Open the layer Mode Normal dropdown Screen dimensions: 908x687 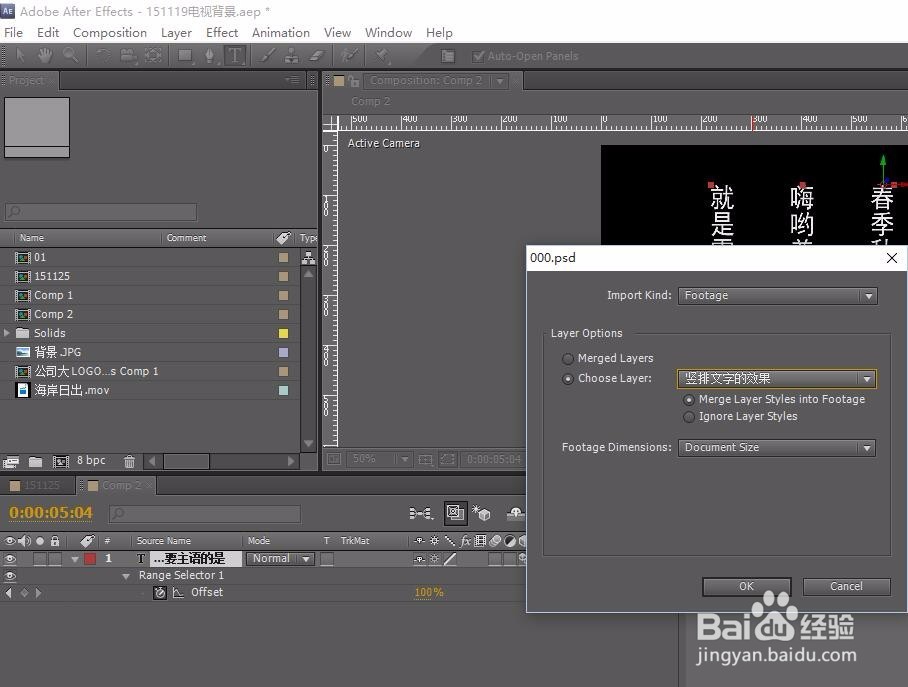(280, 559)
